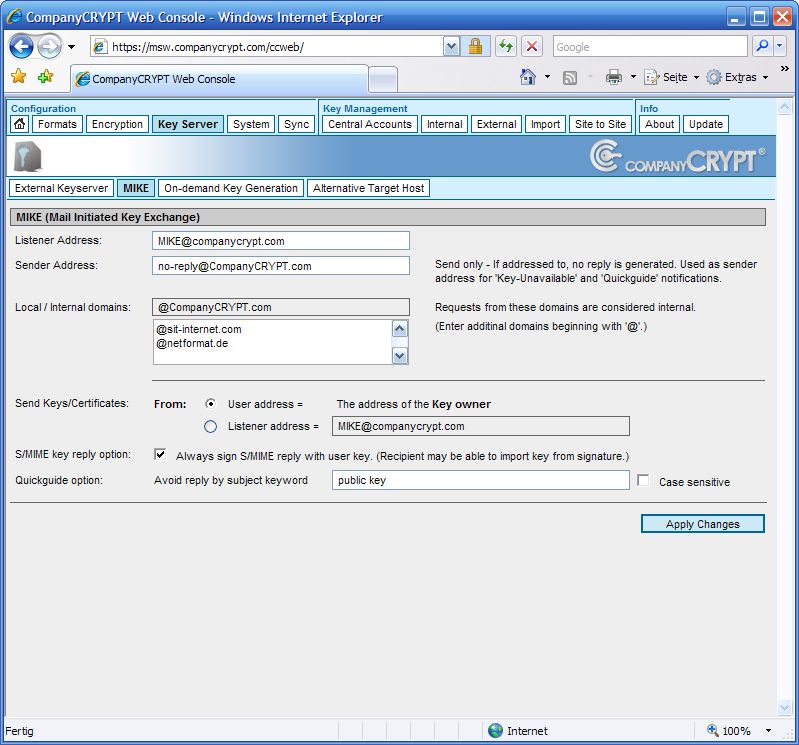Viewport: 799px width, 745px height.
Task: Open the zoom level dropdown arrow
Action: (768, 731)
